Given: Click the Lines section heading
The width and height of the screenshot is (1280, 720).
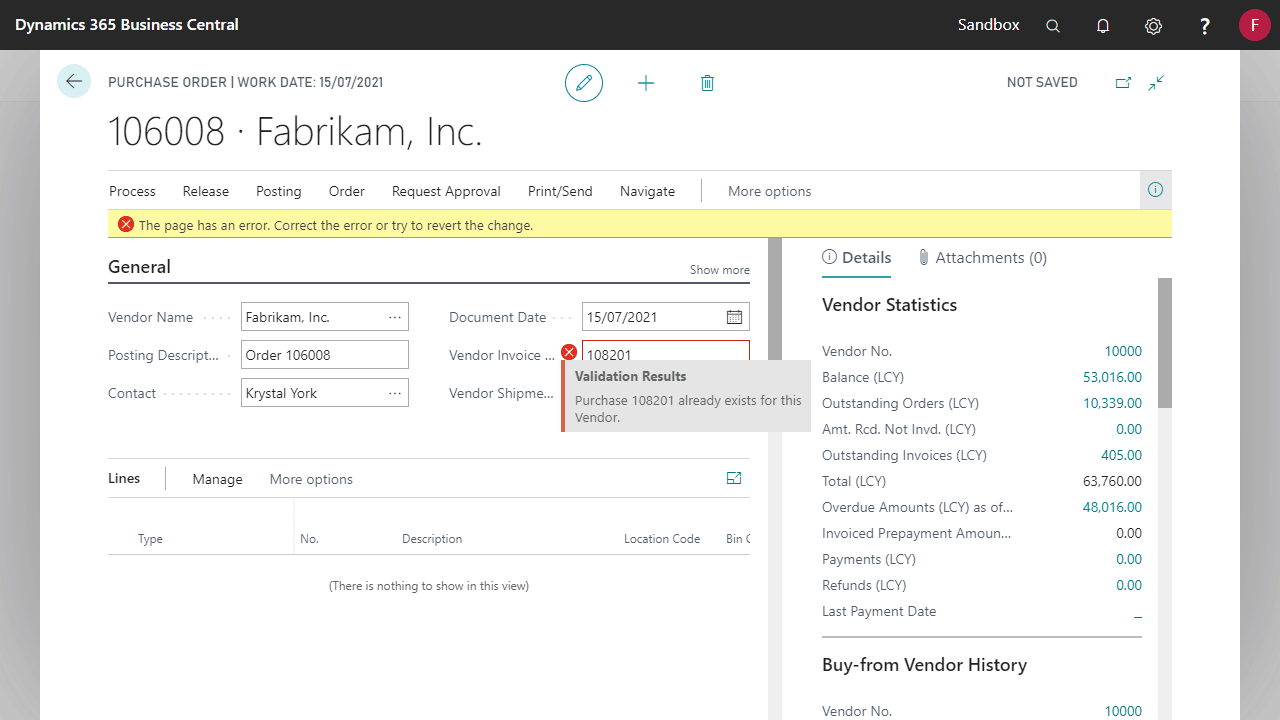Looking at the screenshot, I should pos(124,479).
